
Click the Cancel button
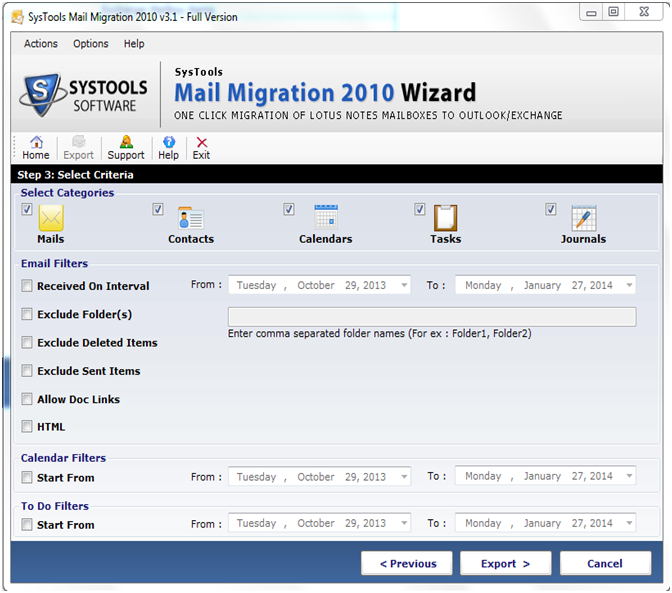pos(605,563)
